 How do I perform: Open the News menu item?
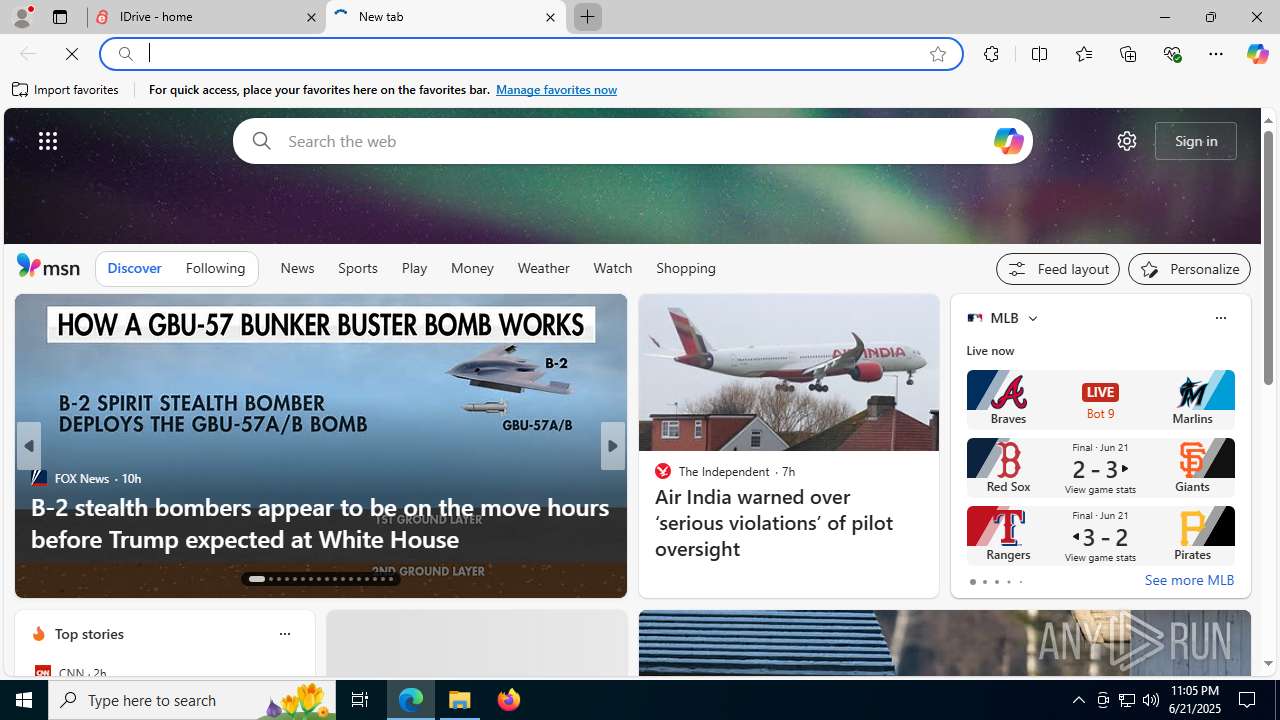point(297,268)
